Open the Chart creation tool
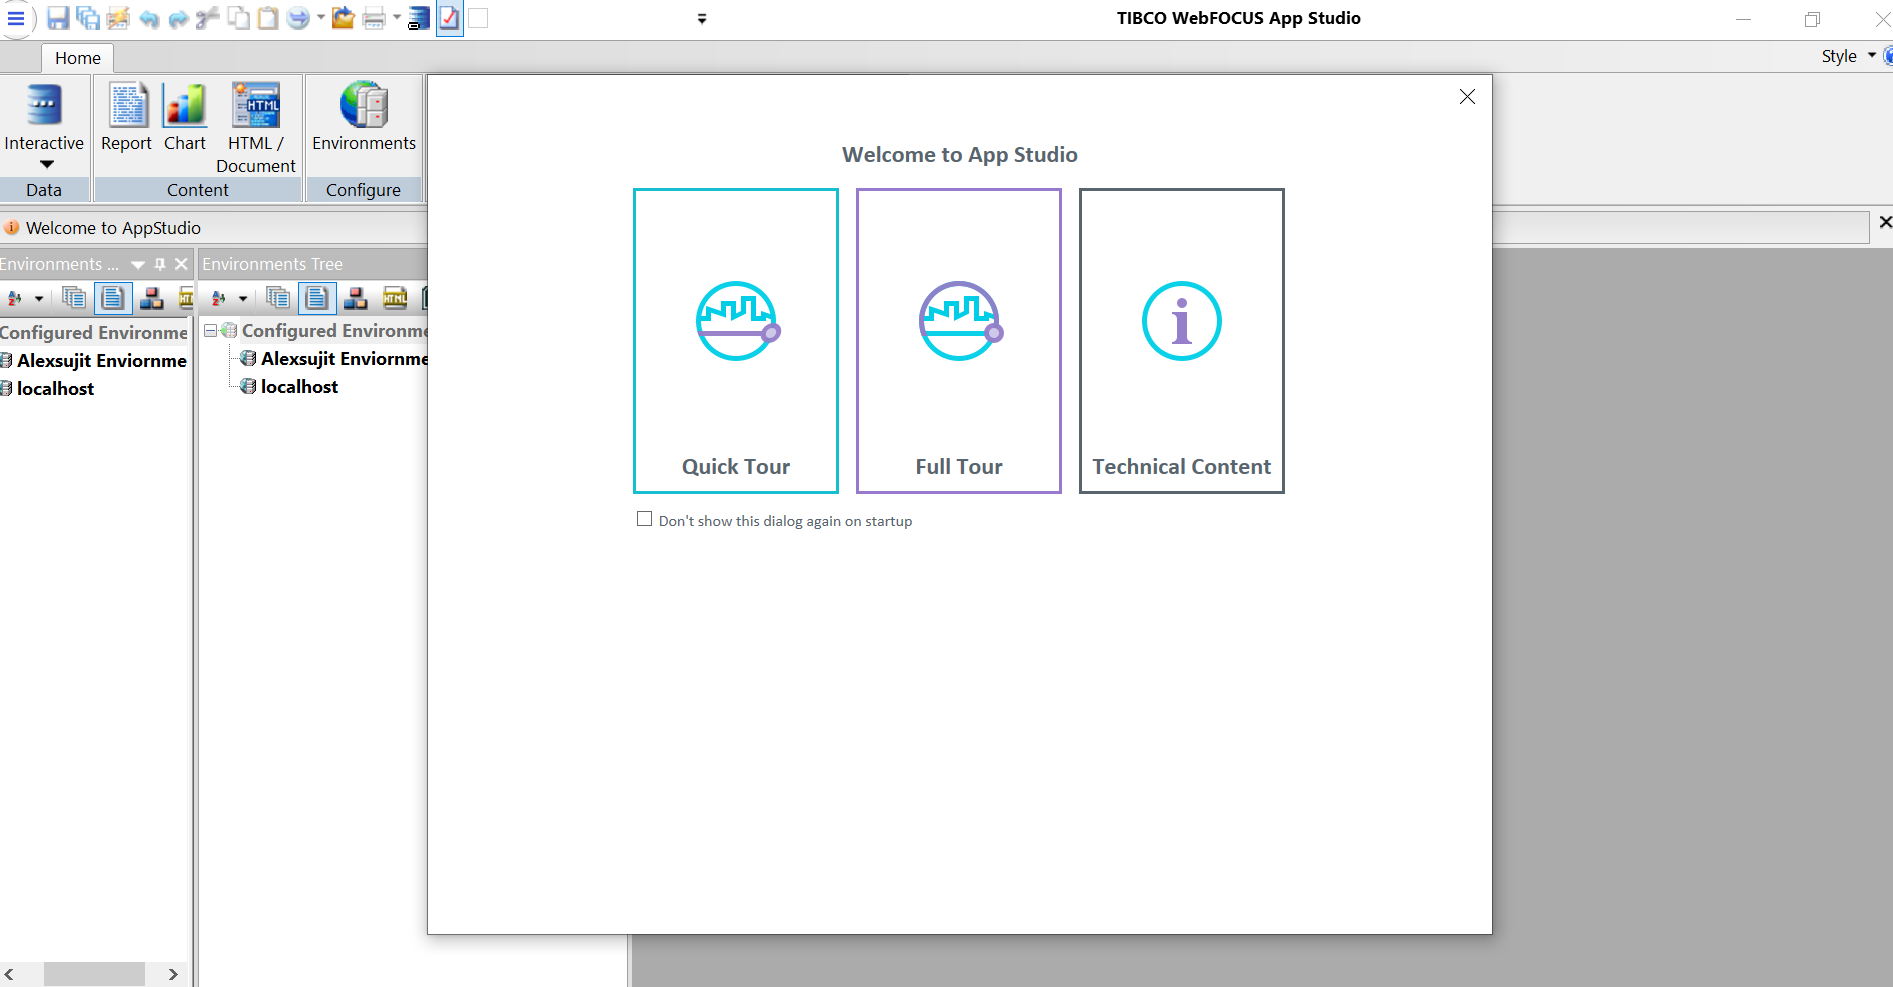 [184, 118]
